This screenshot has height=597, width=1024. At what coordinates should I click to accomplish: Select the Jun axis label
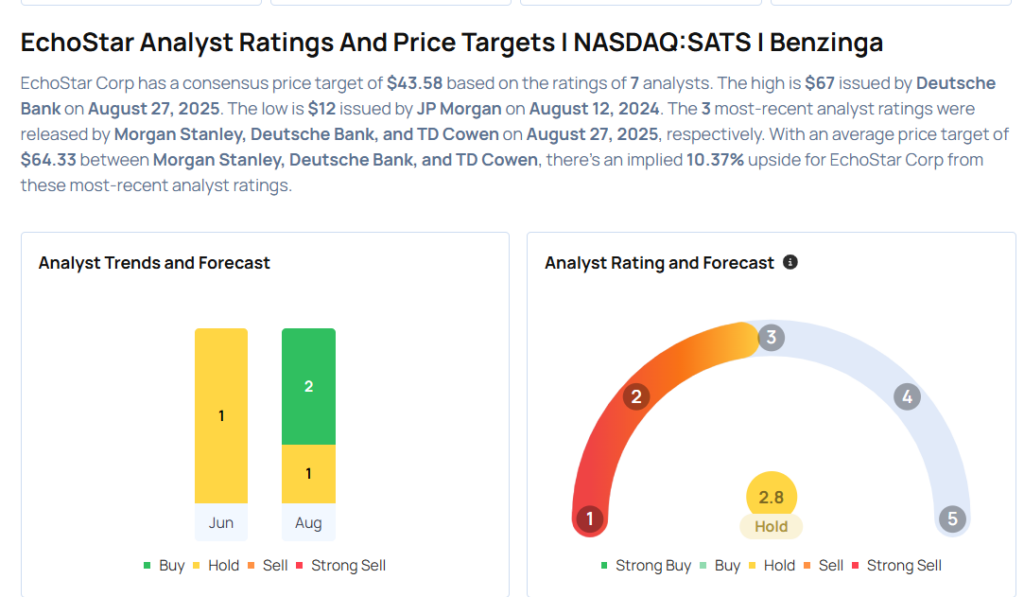pos(221,523)
